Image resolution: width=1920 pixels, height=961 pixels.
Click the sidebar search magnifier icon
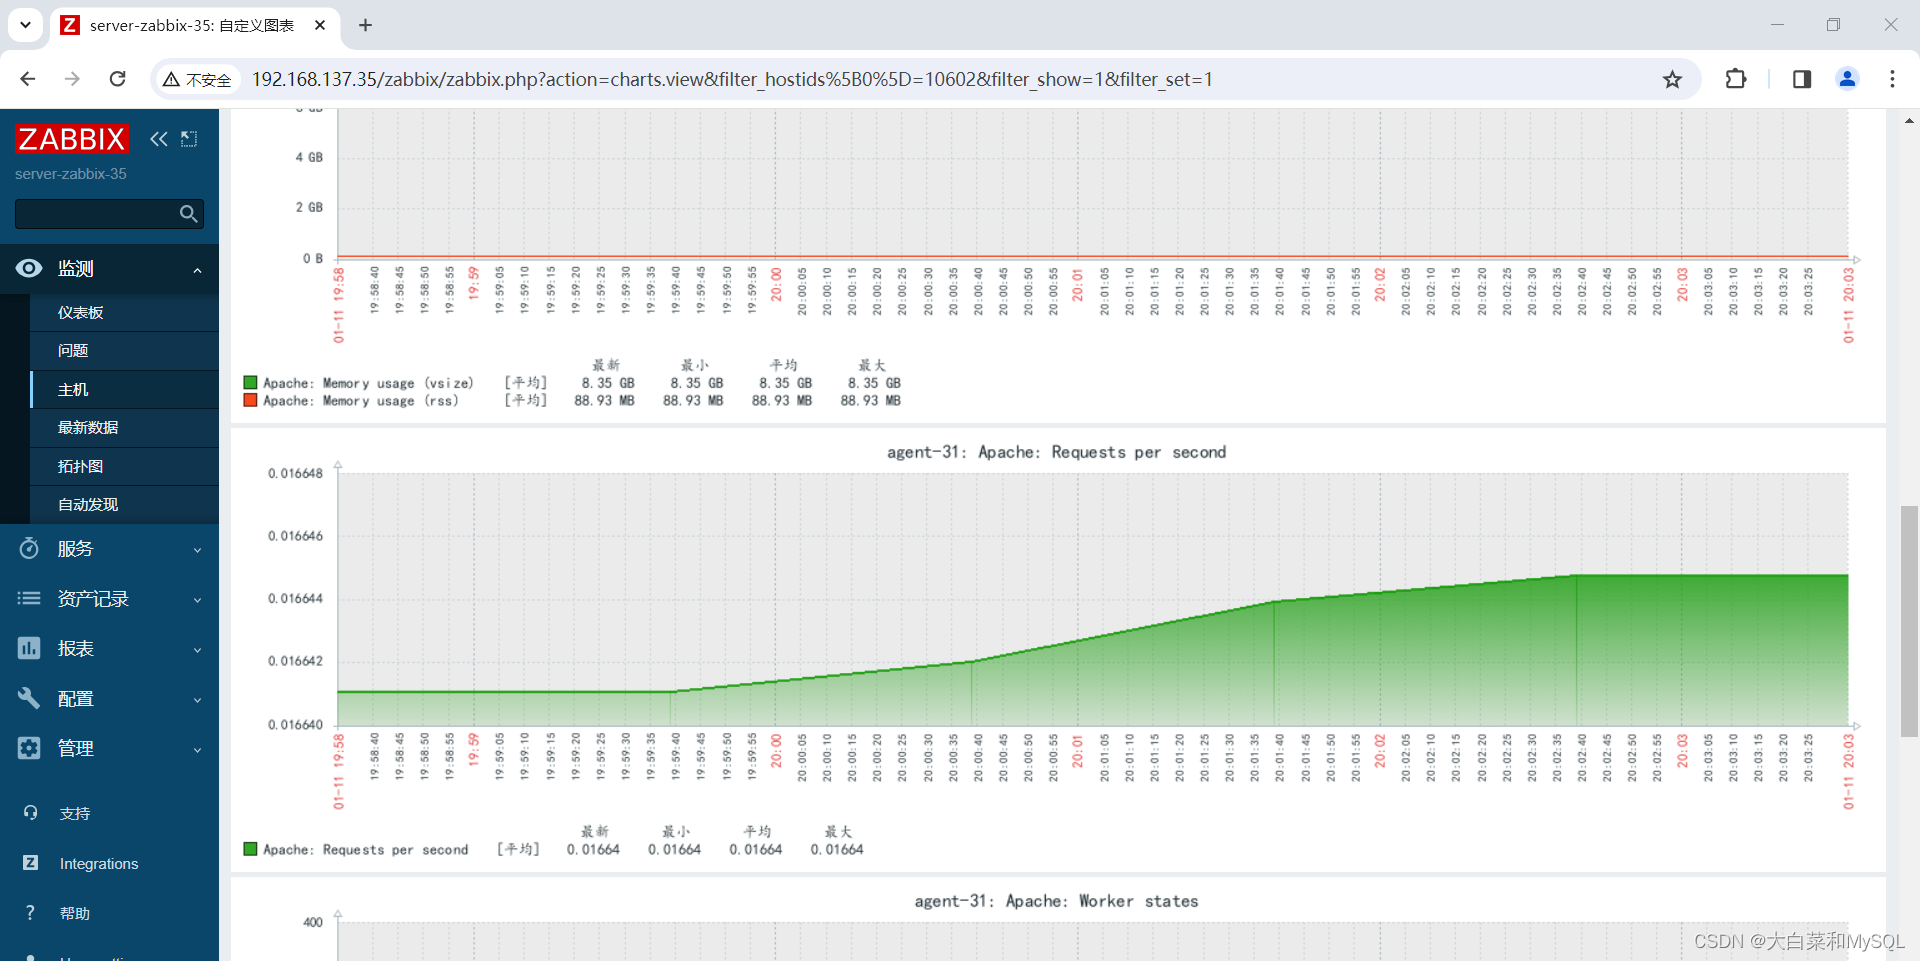pos(188,213)
